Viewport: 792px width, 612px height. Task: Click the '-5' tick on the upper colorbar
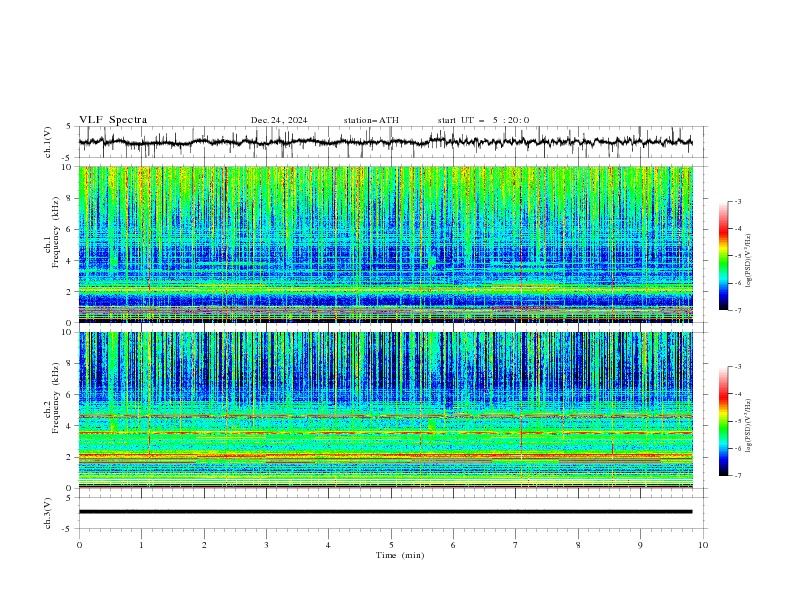tap(738, 256)
